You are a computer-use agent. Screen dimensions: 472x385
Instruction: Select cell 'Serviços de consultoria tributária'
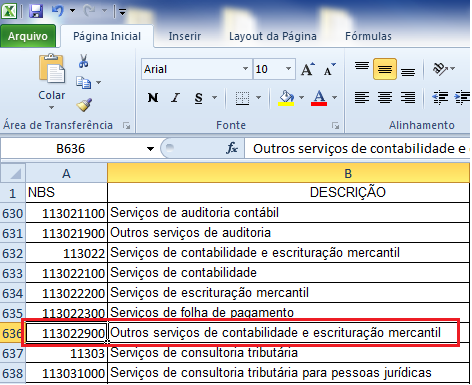tap(288, 353)
